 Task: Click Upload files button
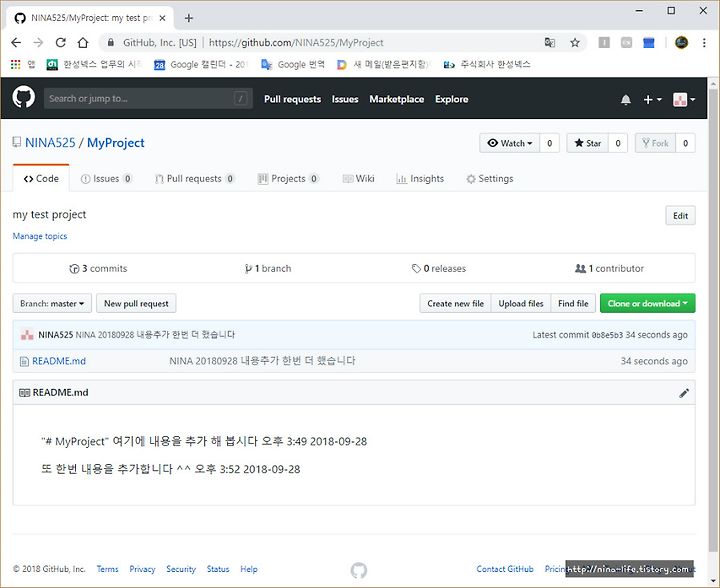(x=521, y=303)
